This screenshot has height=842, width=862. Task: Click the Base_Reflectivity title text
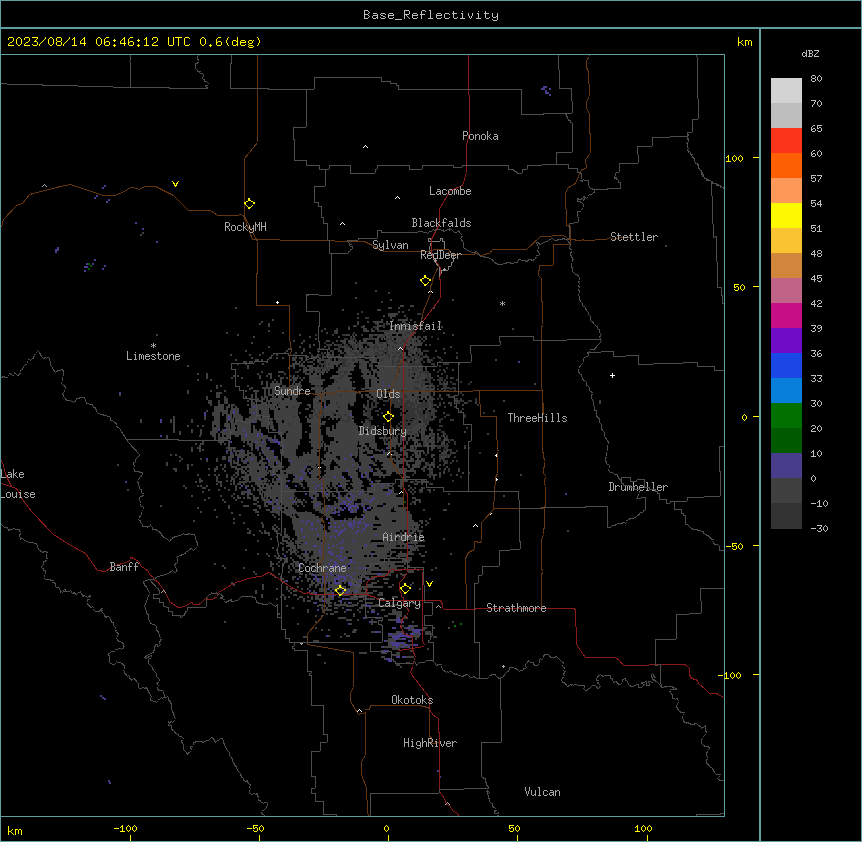pos(431,15)
